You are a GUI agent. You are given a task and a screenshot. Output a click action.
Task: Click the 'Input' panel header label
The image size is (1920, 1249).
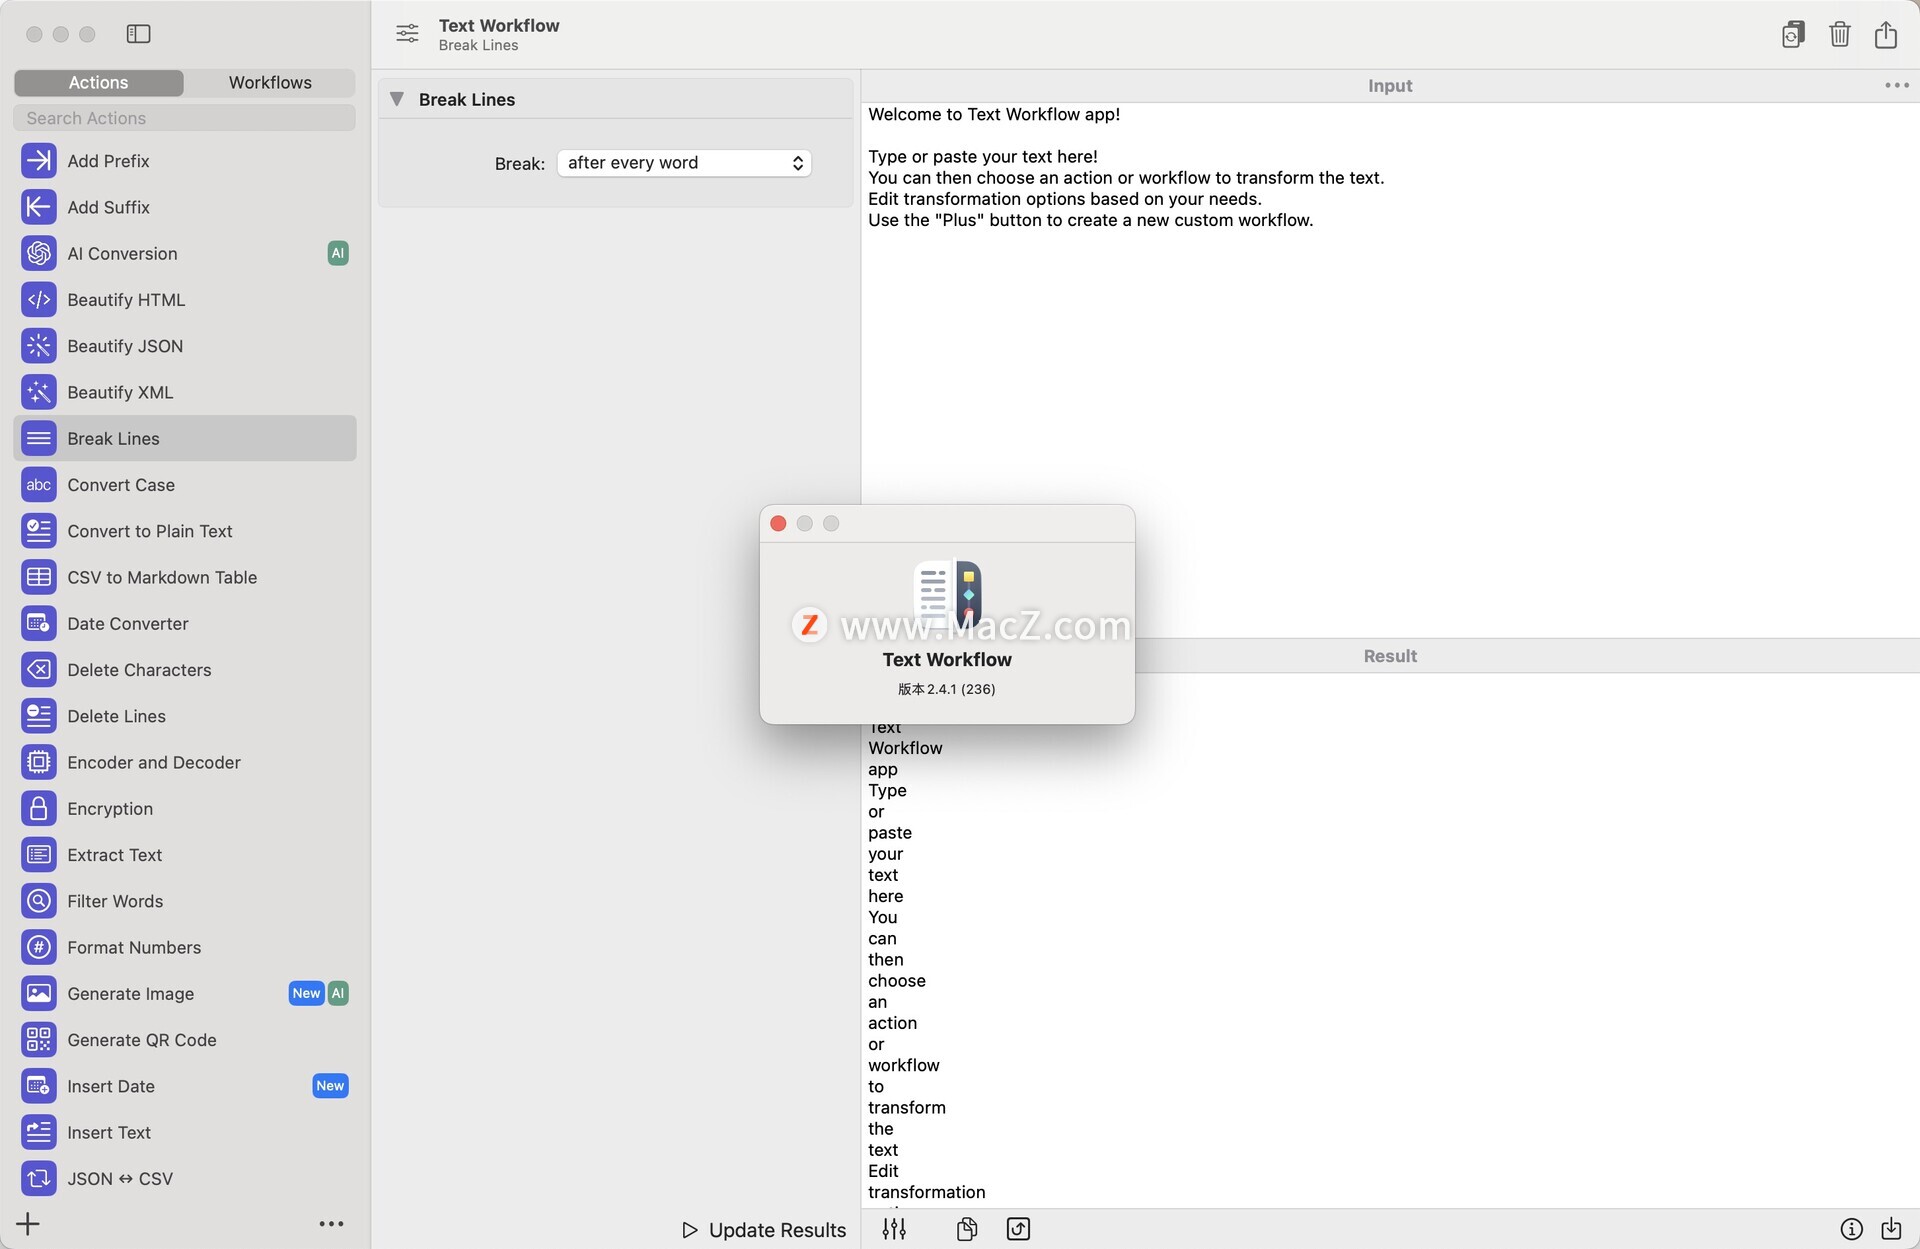coord(1390,85)
